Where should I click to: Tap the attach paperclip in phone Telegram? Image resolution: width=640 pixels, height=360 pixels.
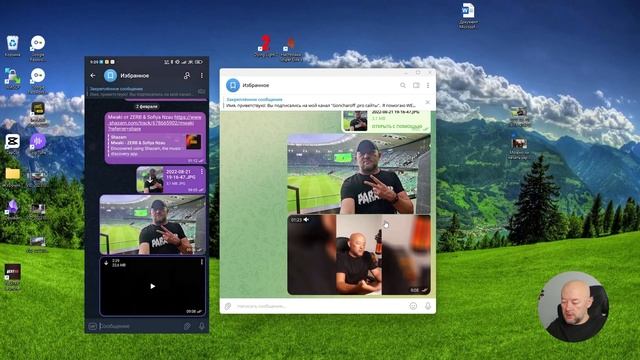[x=187, y=326]
